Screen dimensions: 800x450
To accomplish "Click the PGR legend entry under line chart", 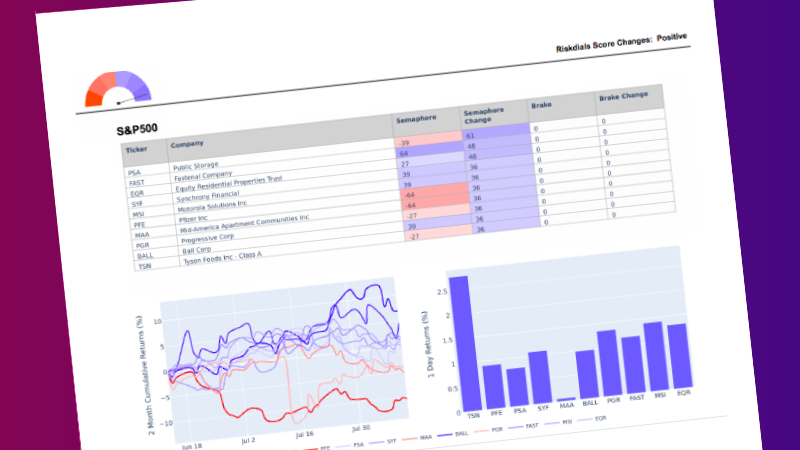I will click(x=489, y=431).
